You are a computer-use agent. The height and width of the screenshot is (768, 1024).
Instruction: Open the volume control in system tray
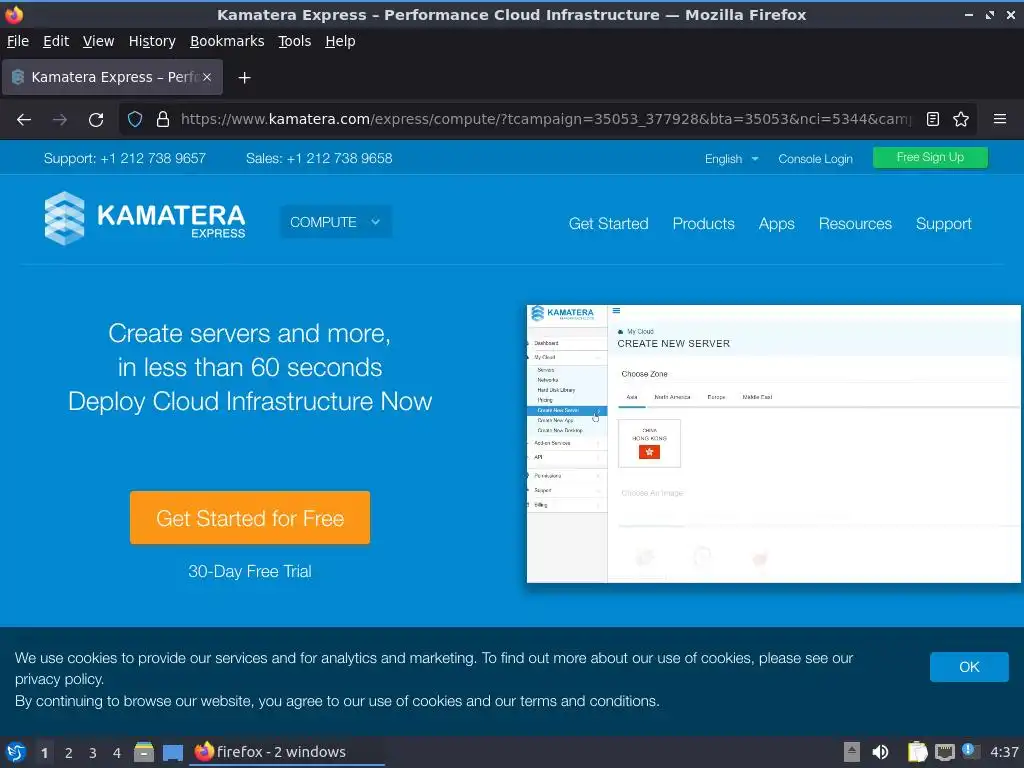880,752
